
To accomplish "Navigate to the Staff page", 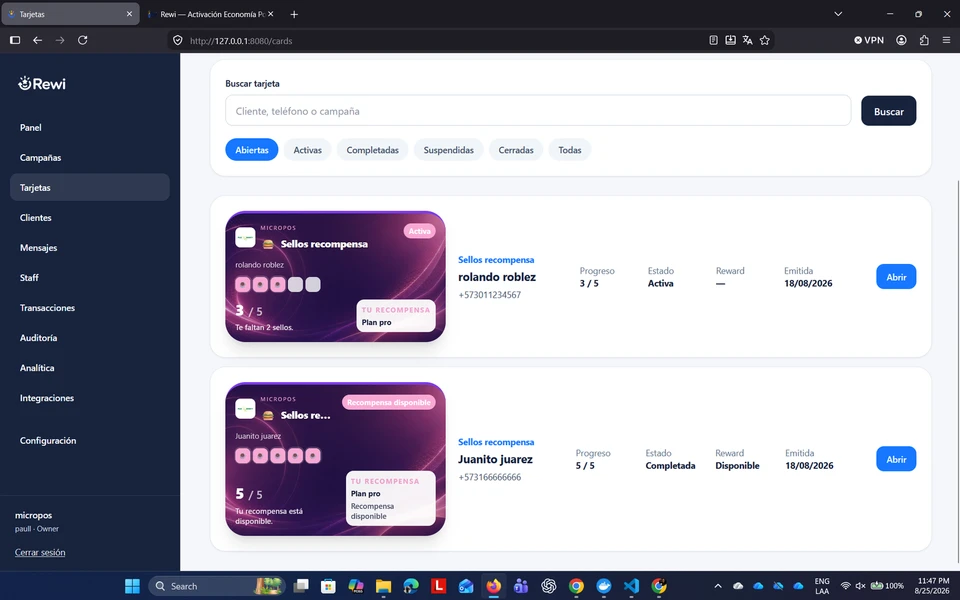I will 29,277.
